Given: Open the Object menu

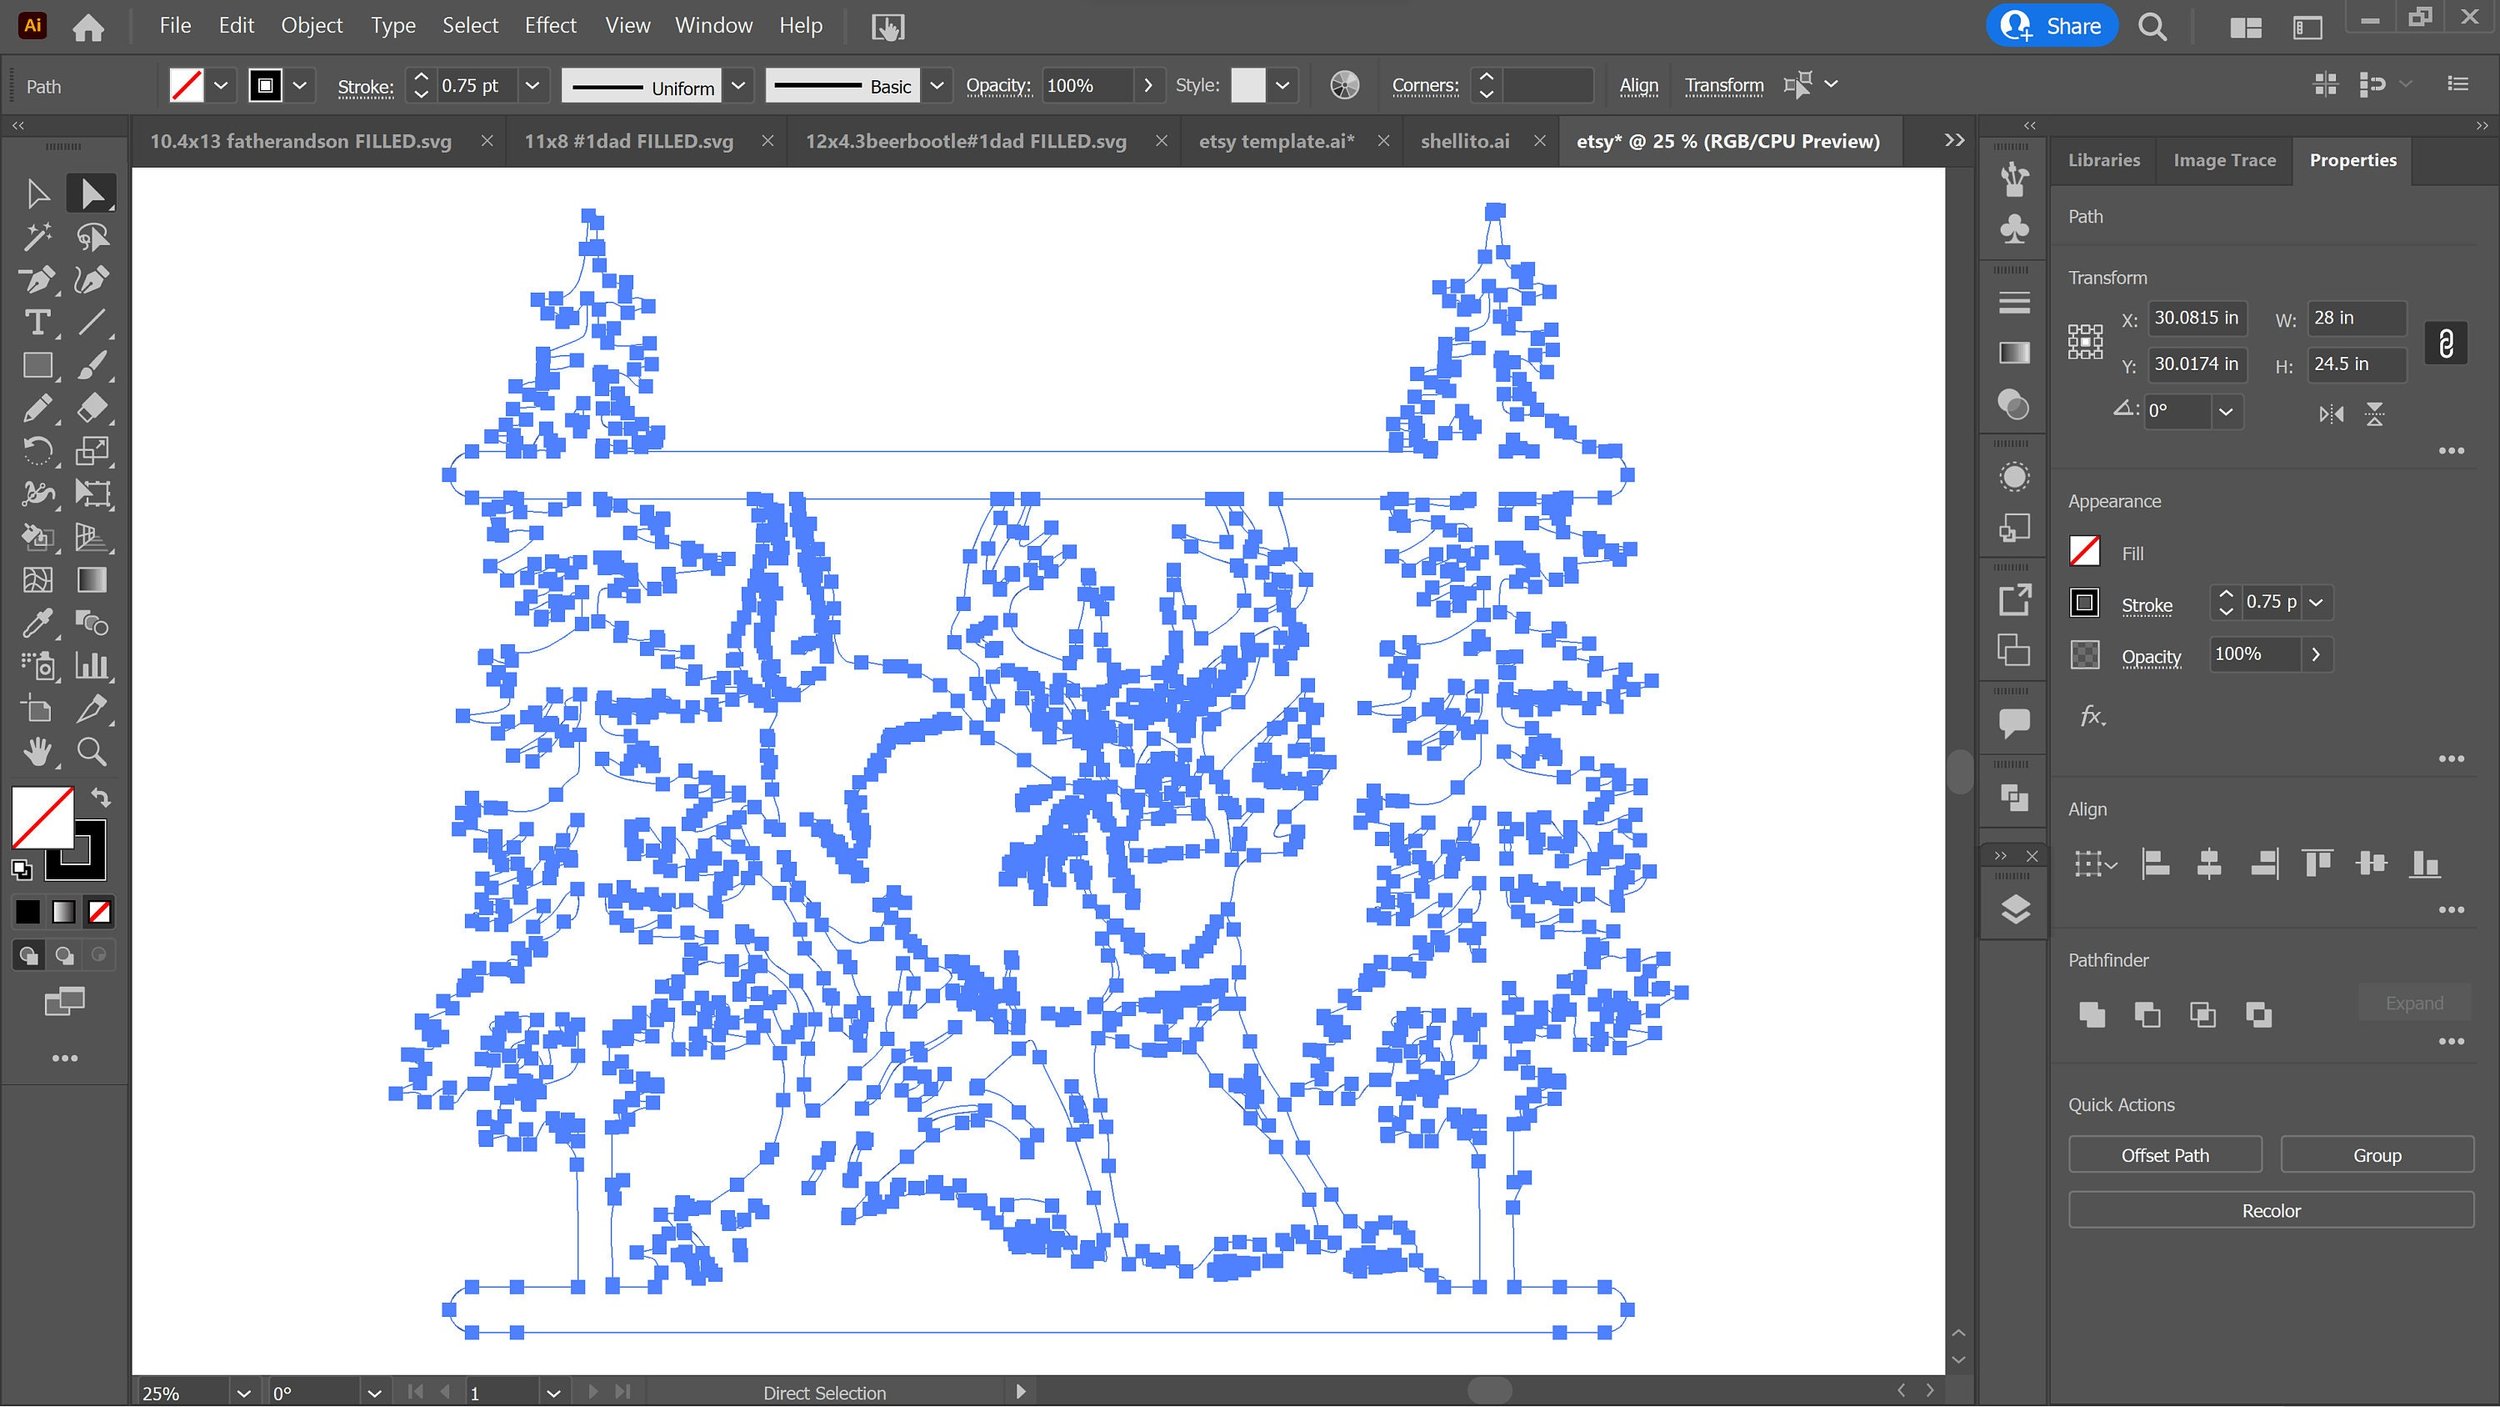Looking at the screenshot, I should [x=311, y=26].
